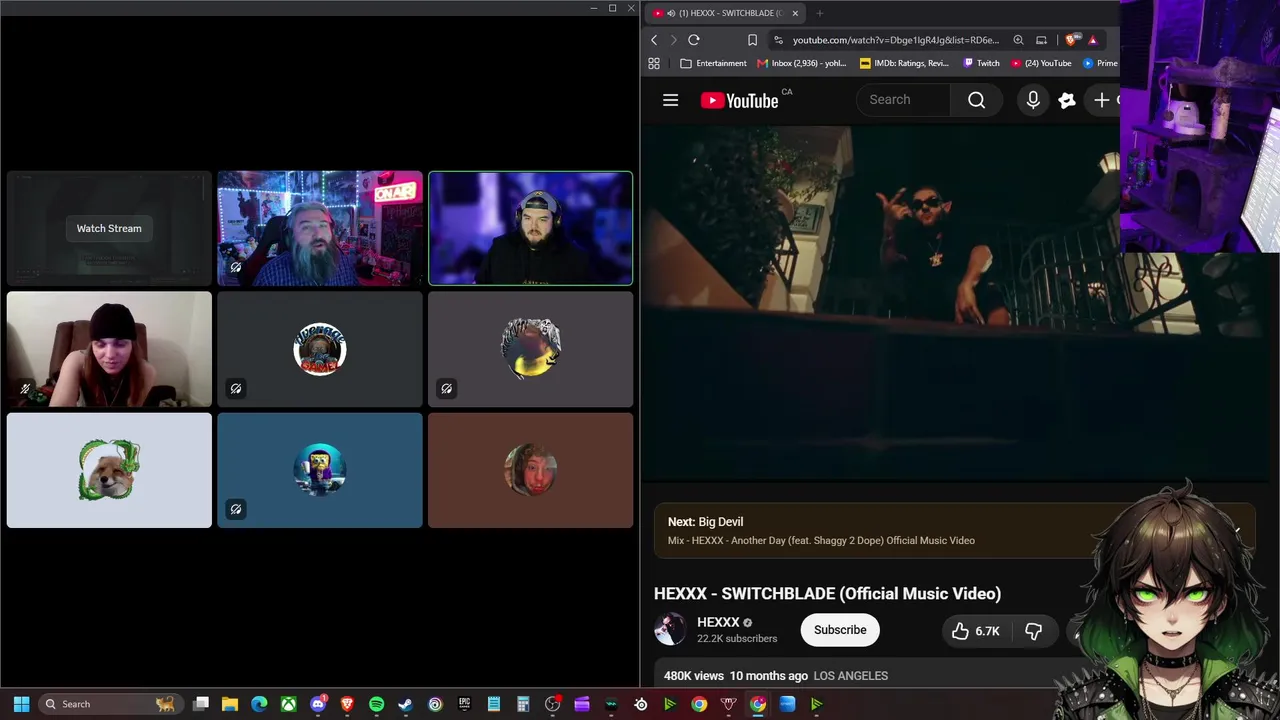Click the YouTube search magnifier button
Image resolution: width=1280 pixels, height=720 pixels.
[976, 100]
